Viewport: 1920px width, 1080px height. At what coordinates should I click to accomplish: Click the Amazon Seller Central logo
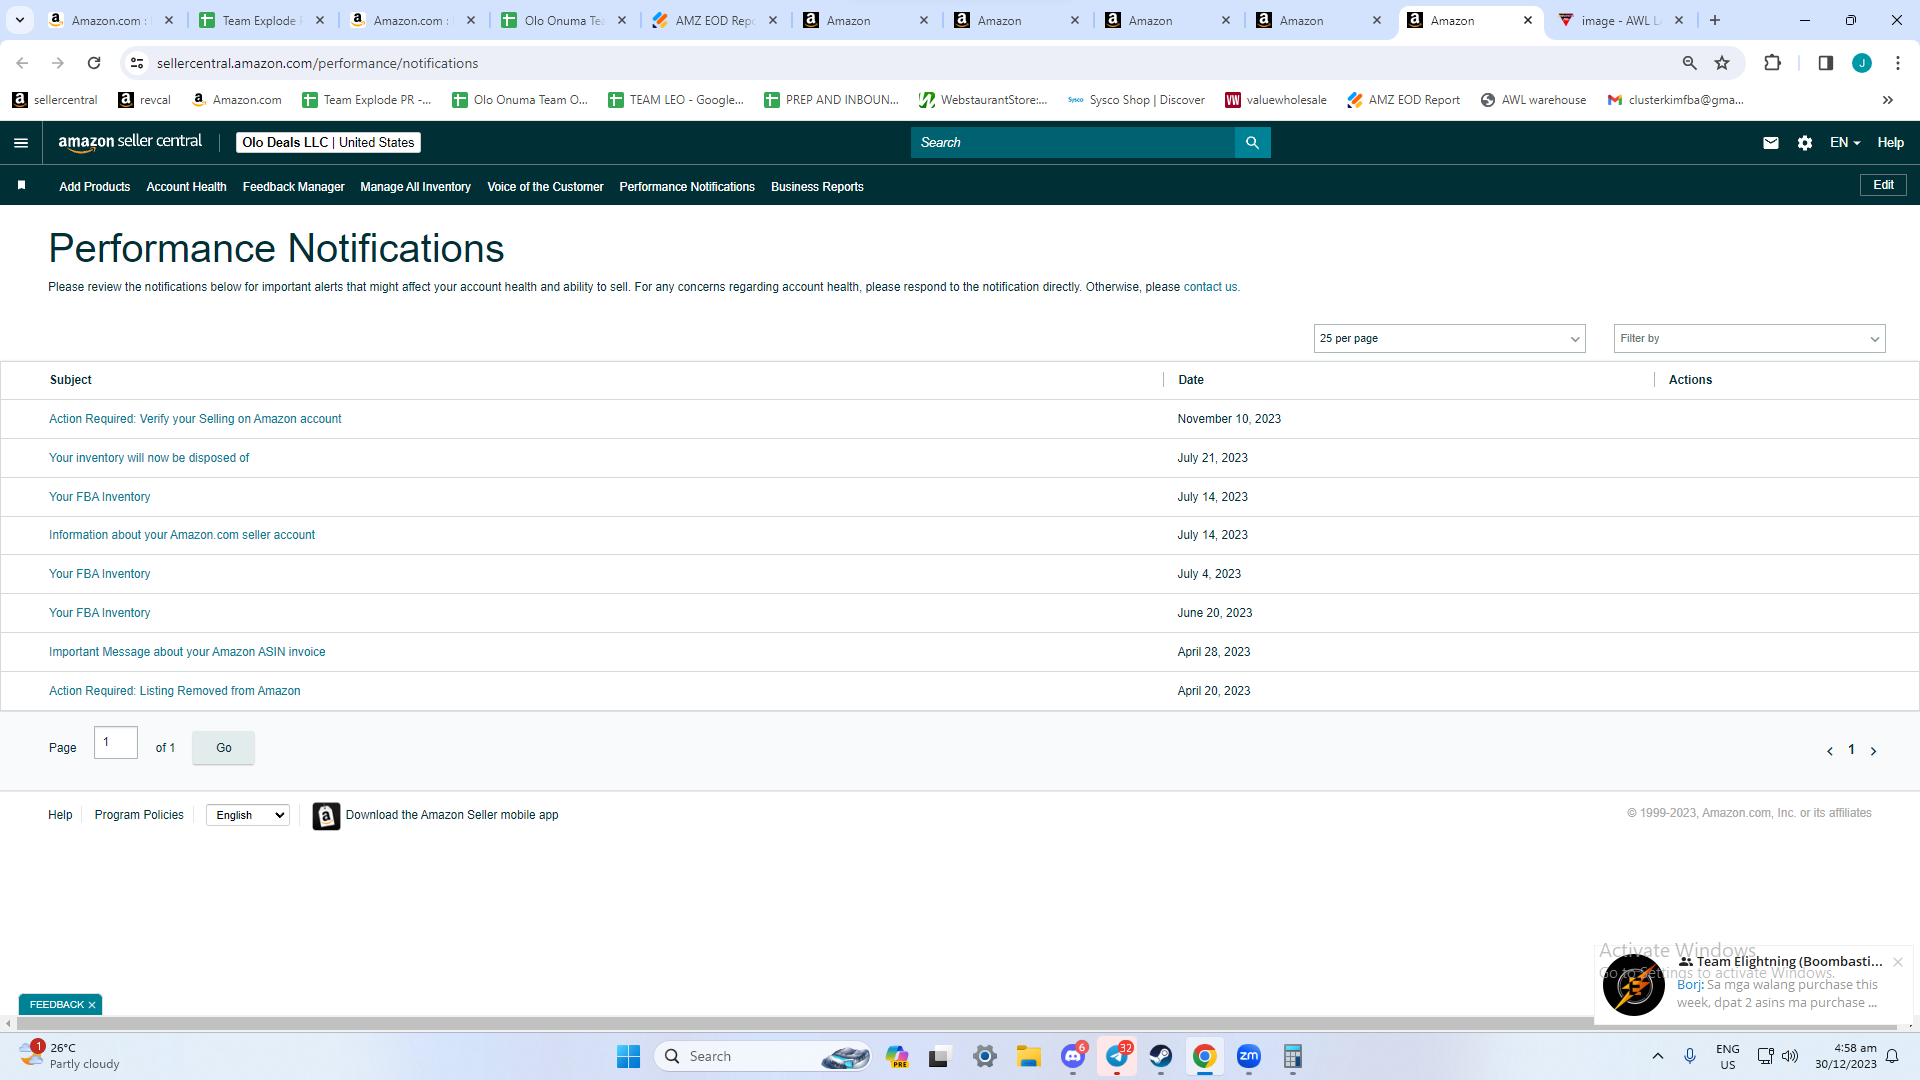(130, 142)
